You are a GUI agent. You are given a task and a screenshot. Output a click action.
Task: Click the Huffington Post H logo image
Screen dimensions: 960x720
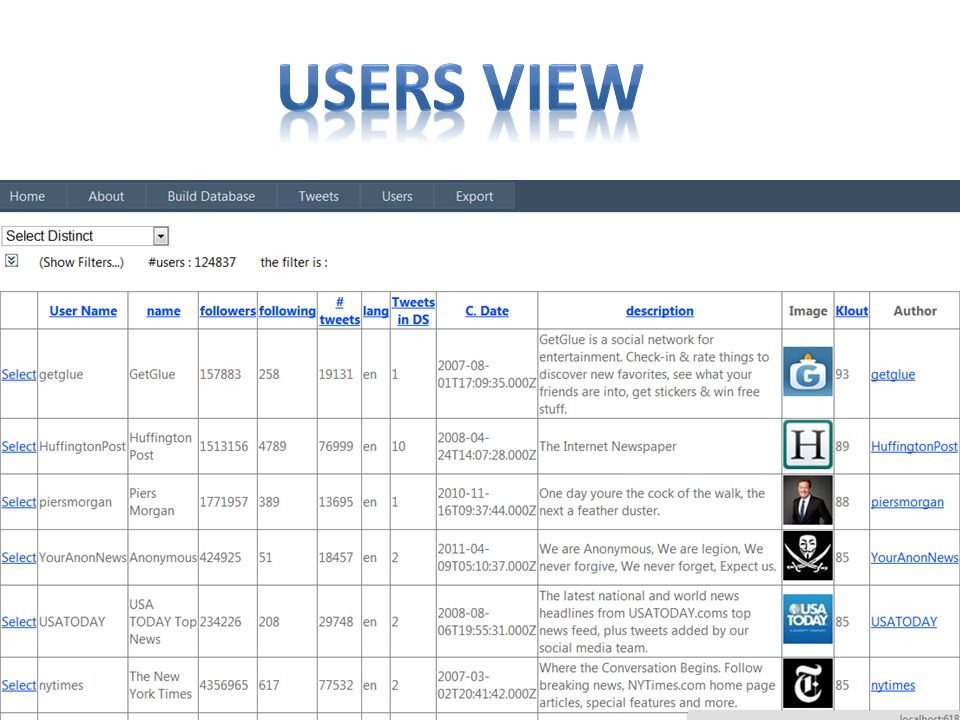pyautogui.click(x=808, y=444)
